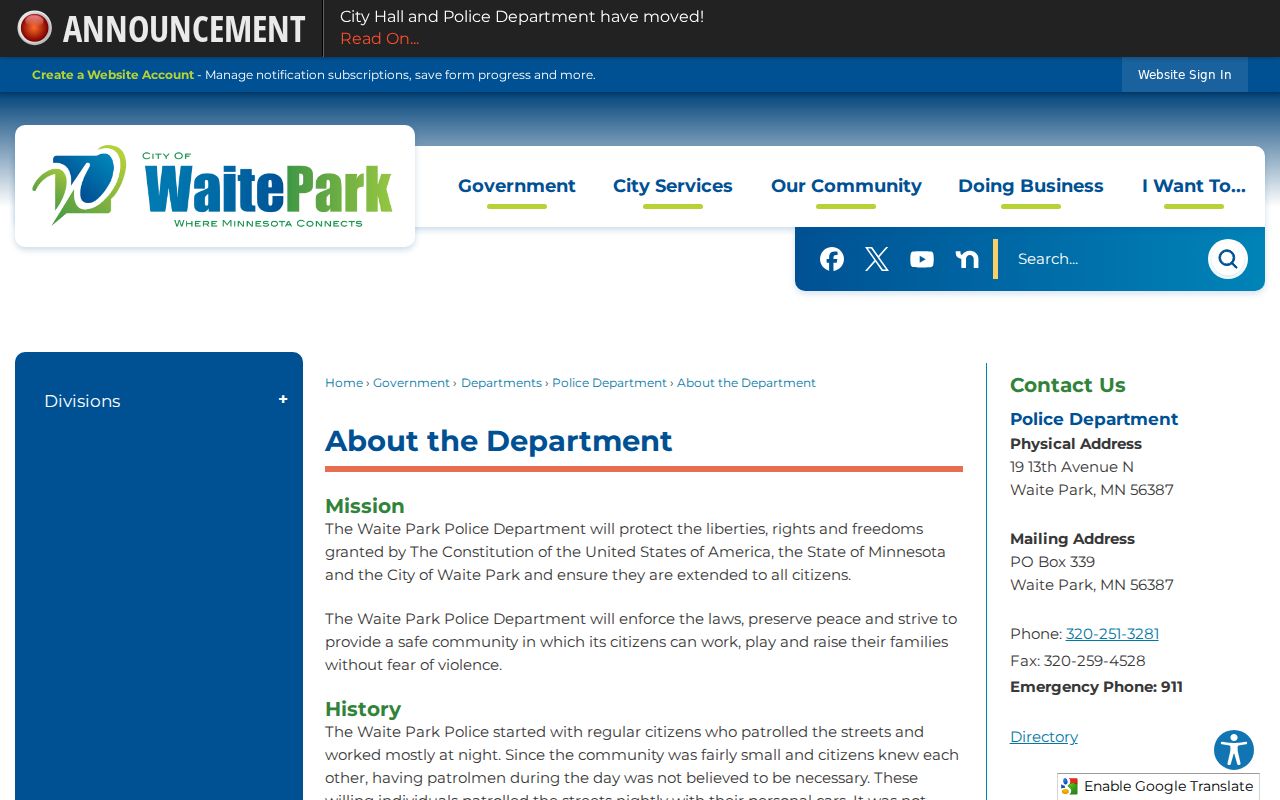The height and width of the screenshot is (800, 1280).
Task: Click the 'Emergency Phone: 911' text
Action: [1096, 687]
